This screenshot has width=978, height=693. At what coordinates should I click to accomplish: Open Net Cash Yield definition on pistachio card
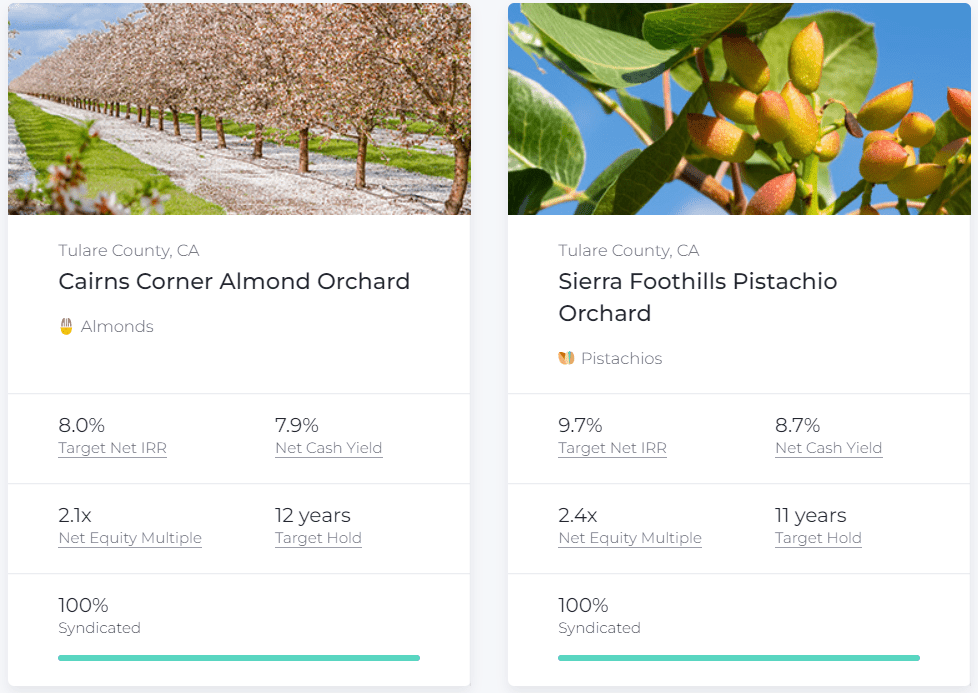828,448
